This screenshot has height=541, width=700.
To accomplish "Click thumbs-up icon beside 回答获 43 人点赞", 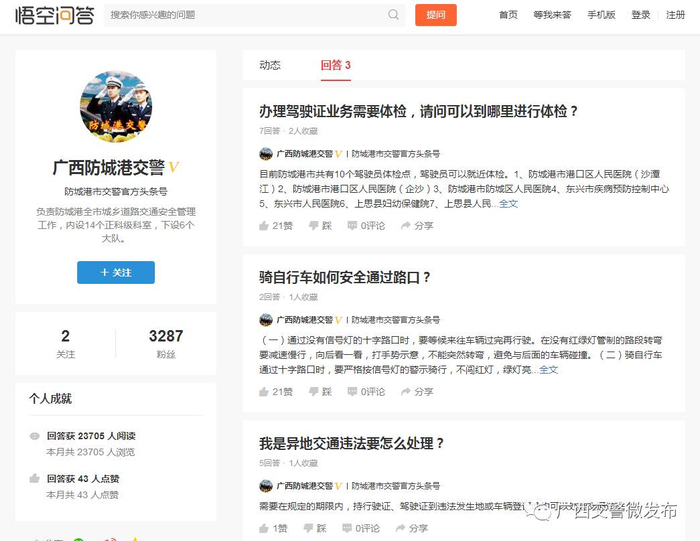I will pos(34,479).
